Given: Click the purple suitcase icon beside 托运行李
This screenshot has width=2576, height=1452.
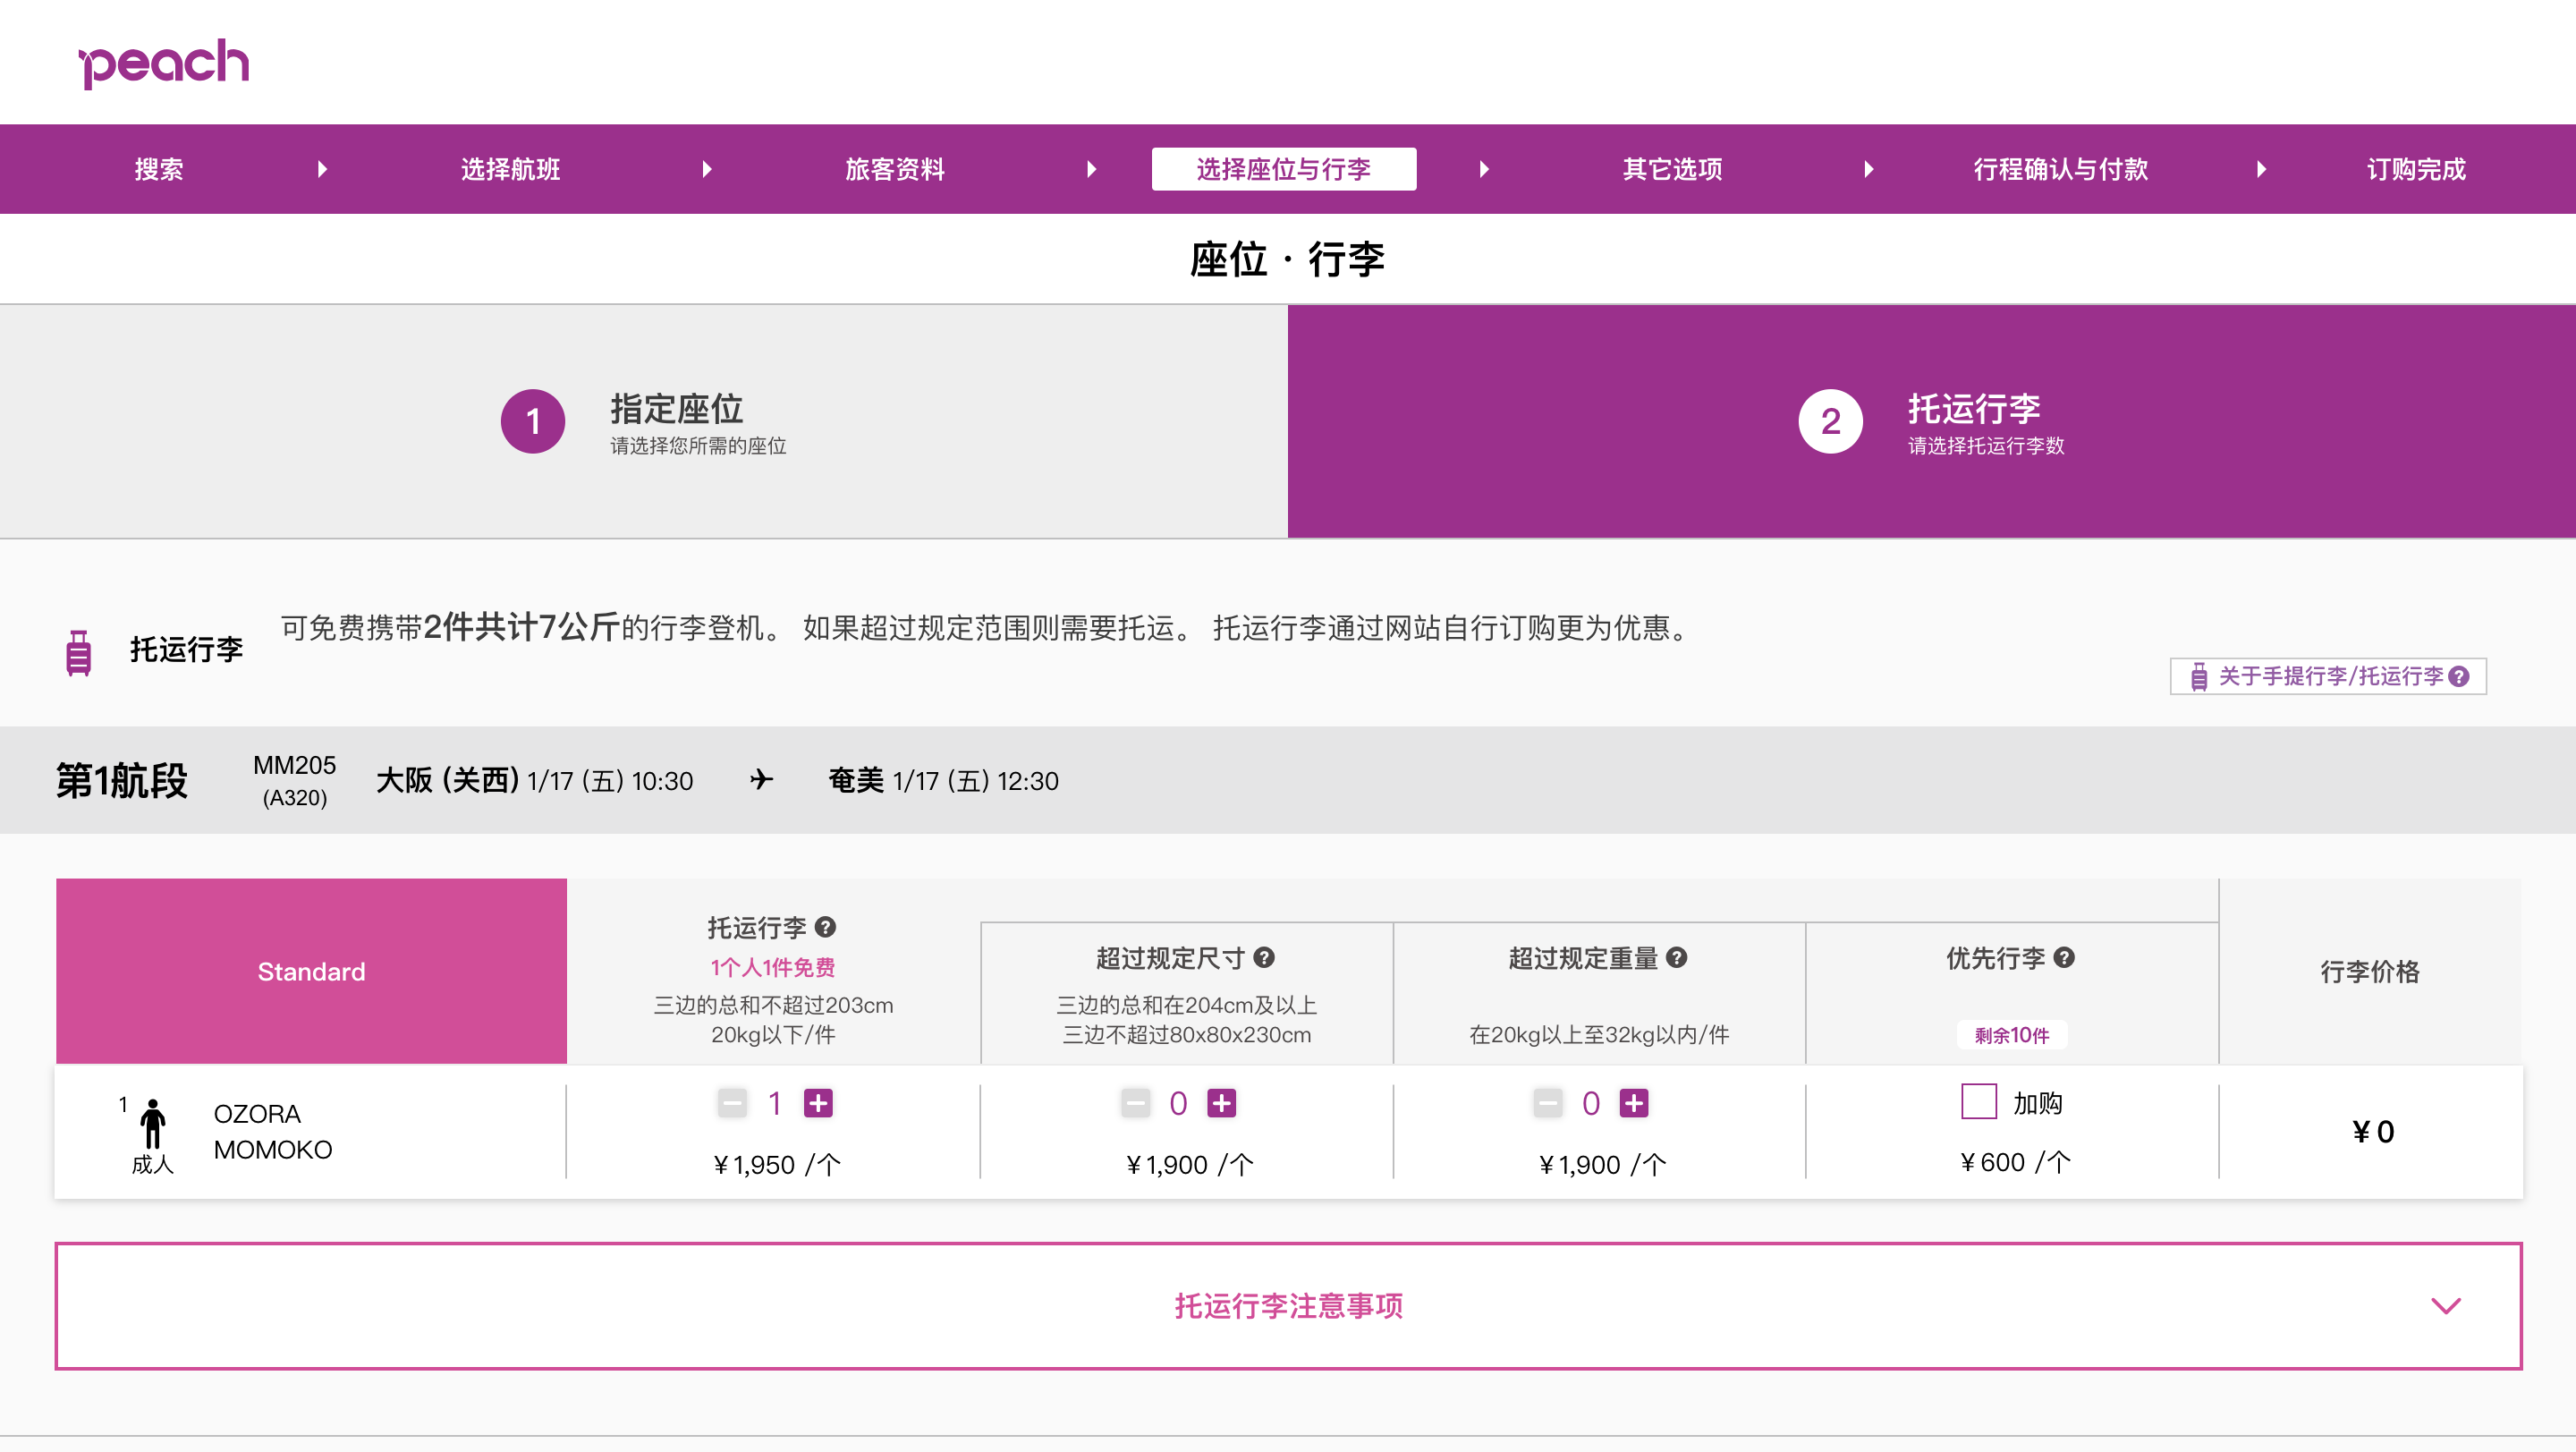Looking at the screenshot, I should pyautogui.click(x=78, y=653).
